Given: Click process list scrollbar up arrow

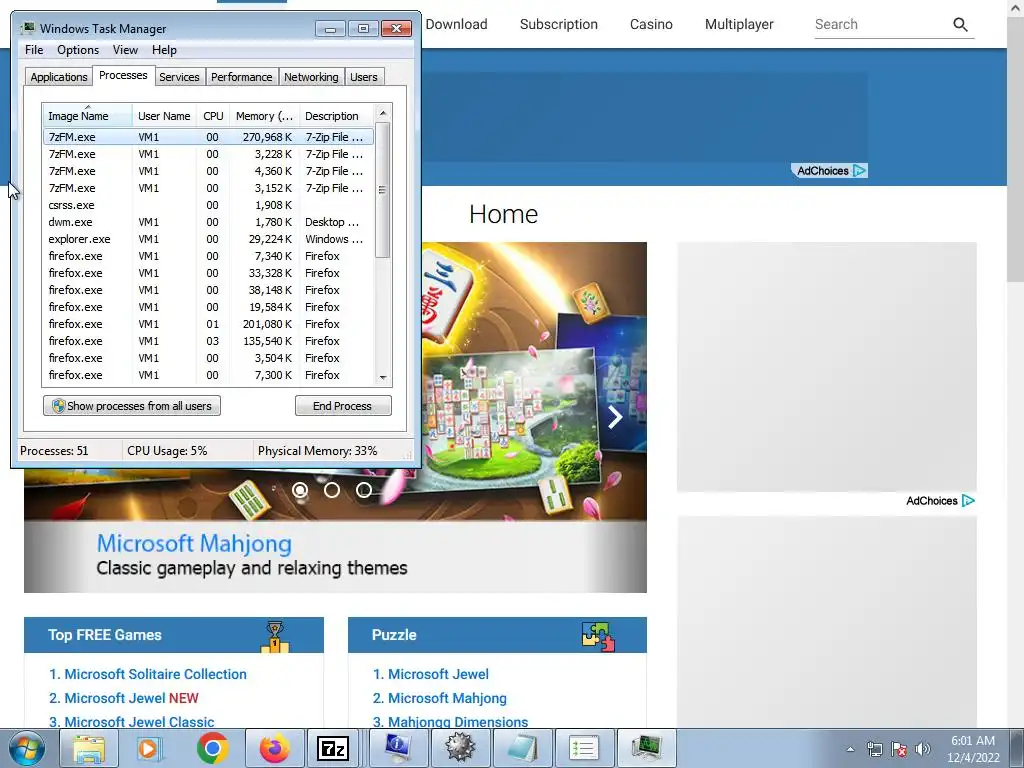Looking at the screenshot, I should click(383, 113).
